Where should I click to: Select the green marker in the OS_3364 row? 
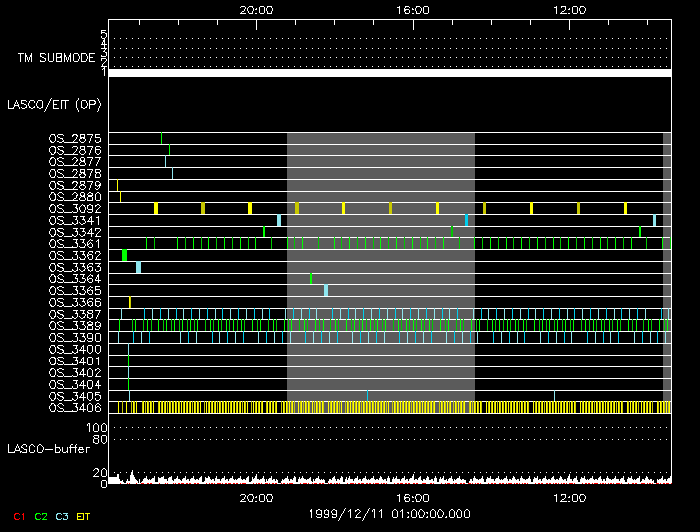point(311,279)
